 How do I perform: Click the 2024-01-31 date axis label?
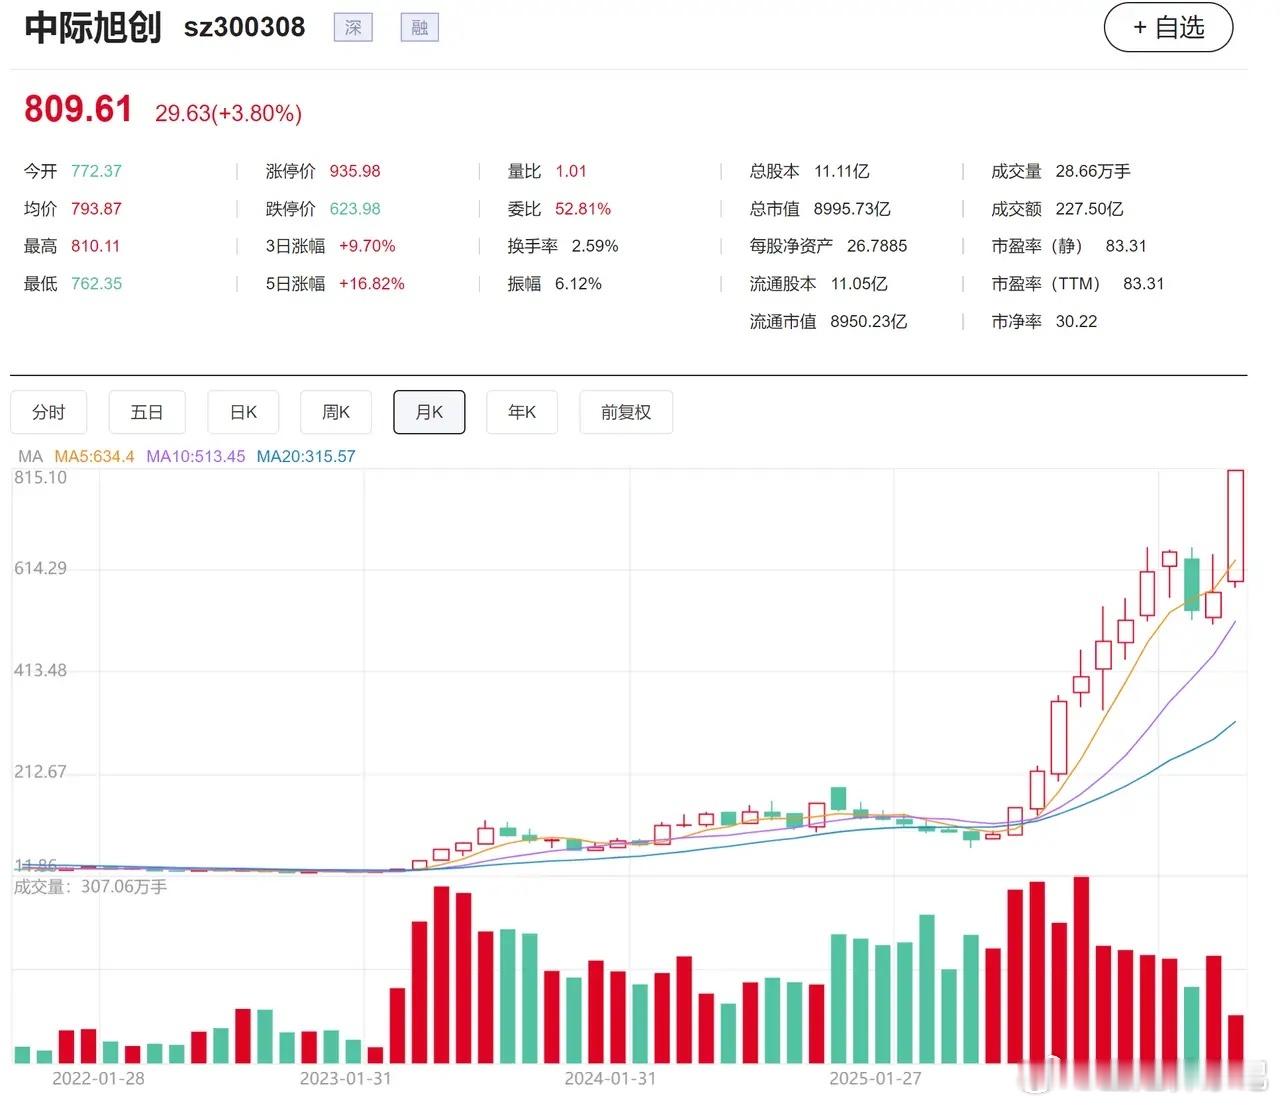pyautogui.click(x=610, y=1079)
